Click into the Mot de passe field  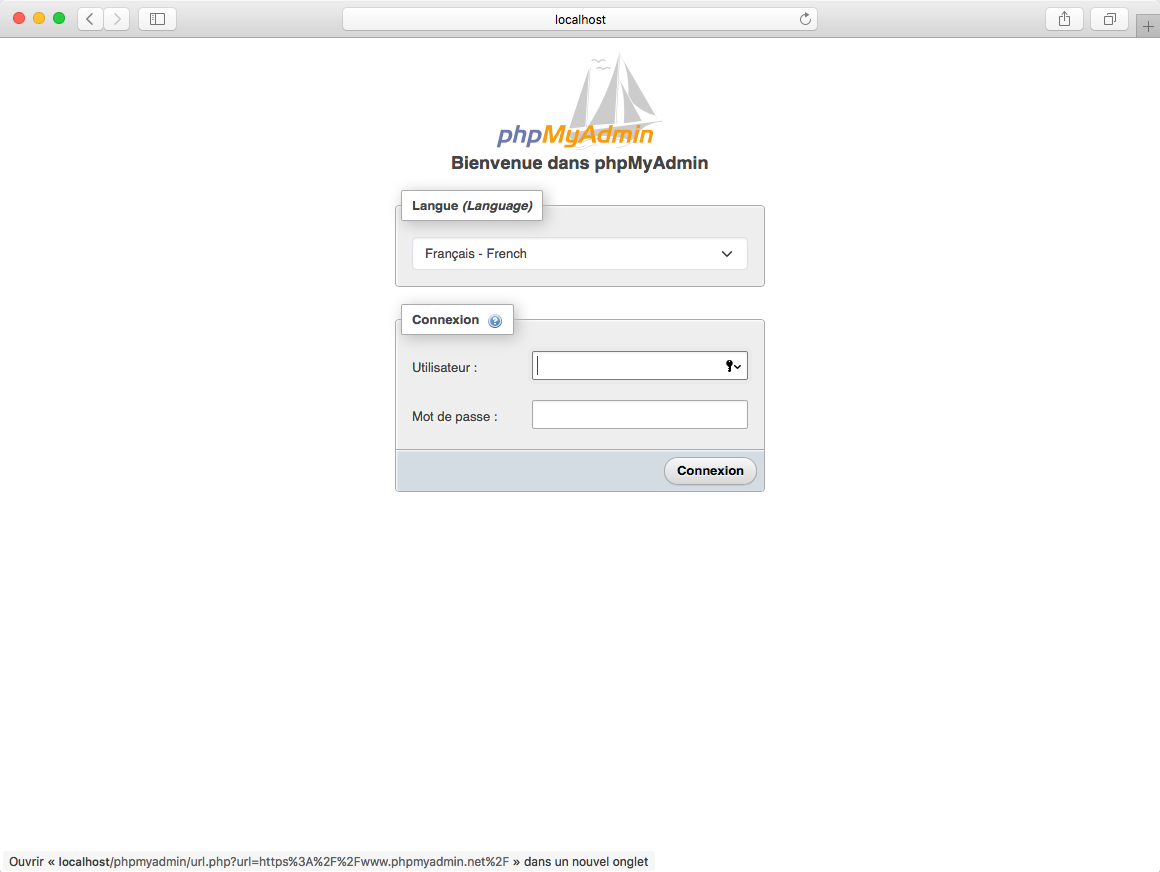tap(639, 415)
